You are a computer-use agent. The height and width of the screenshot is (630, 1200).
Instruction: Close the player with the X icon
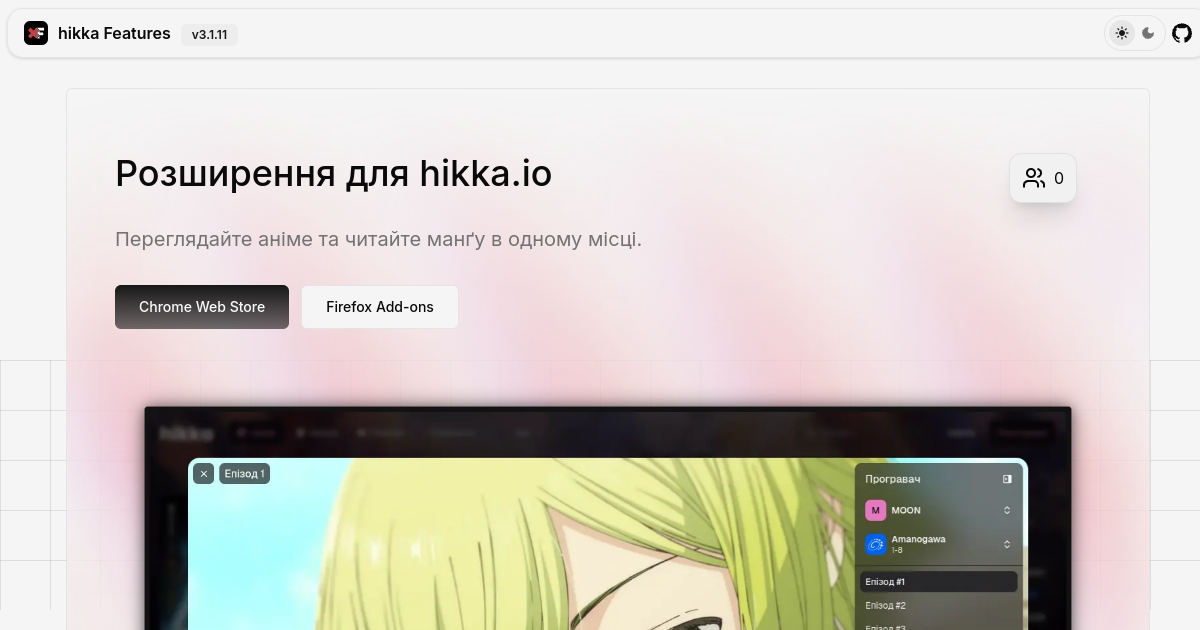click(204, 474)
